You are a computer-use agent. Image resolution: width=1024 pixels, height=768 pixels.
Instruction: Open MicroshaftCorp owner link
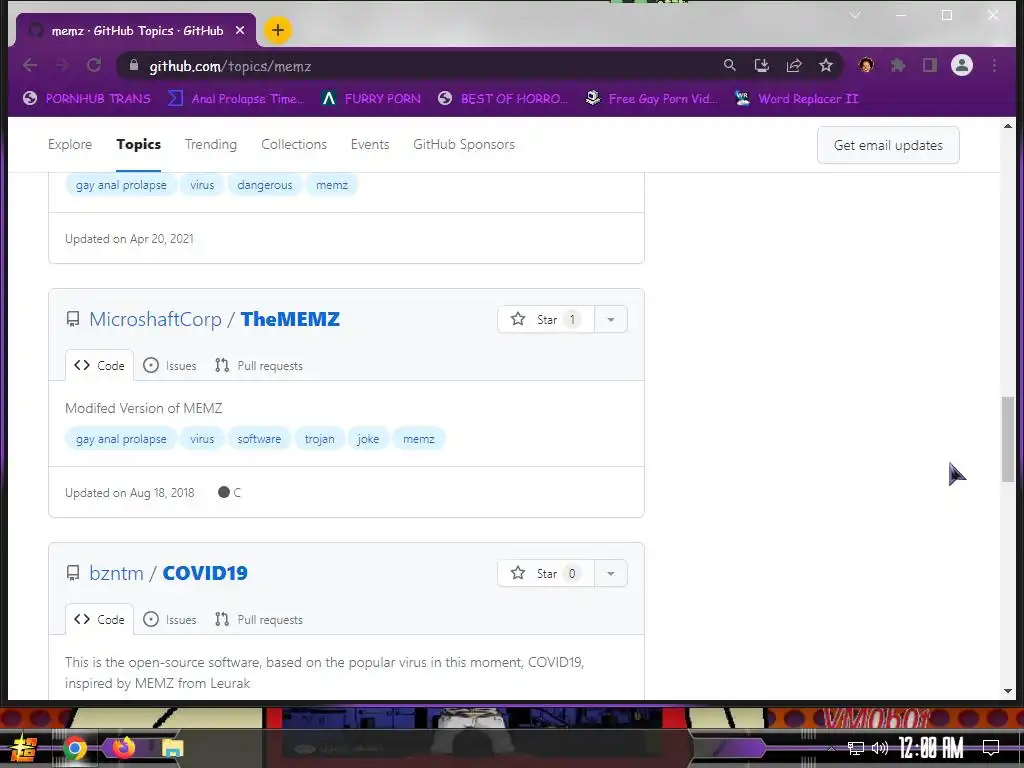click(x=155, y=319)
